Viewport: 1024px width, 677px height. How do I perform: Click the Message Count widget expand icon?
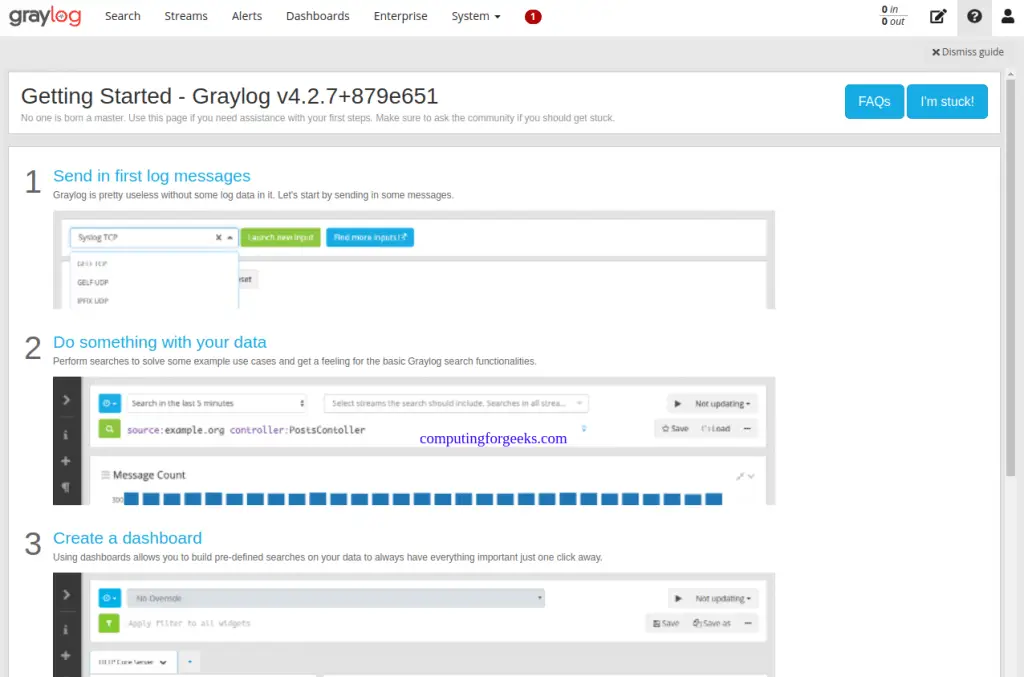(739, 477)
